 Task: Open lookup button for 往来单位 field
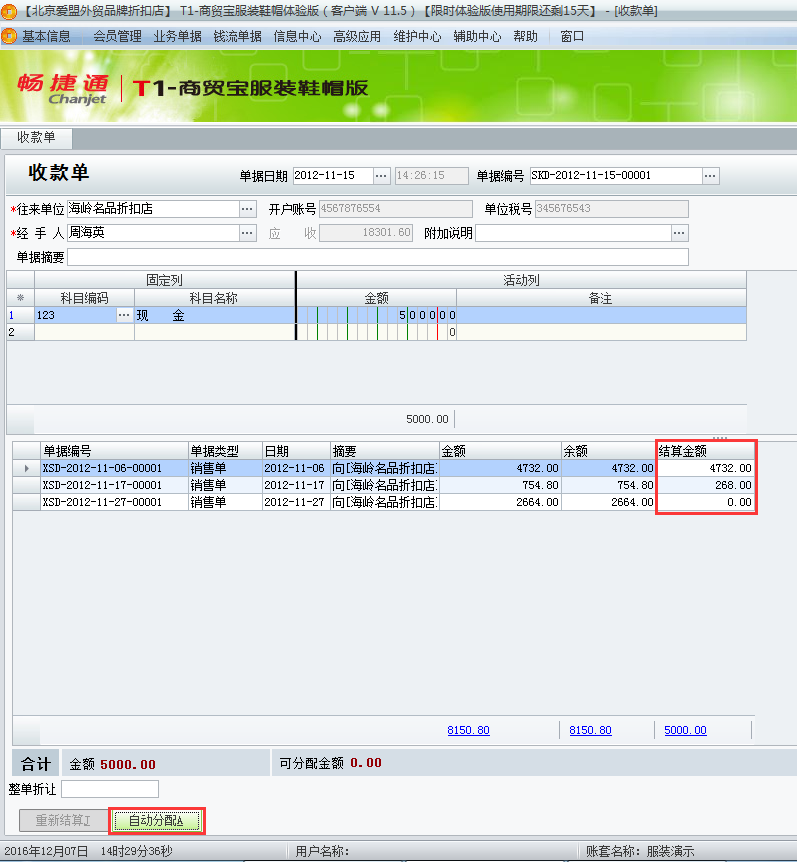click(247, 209)
